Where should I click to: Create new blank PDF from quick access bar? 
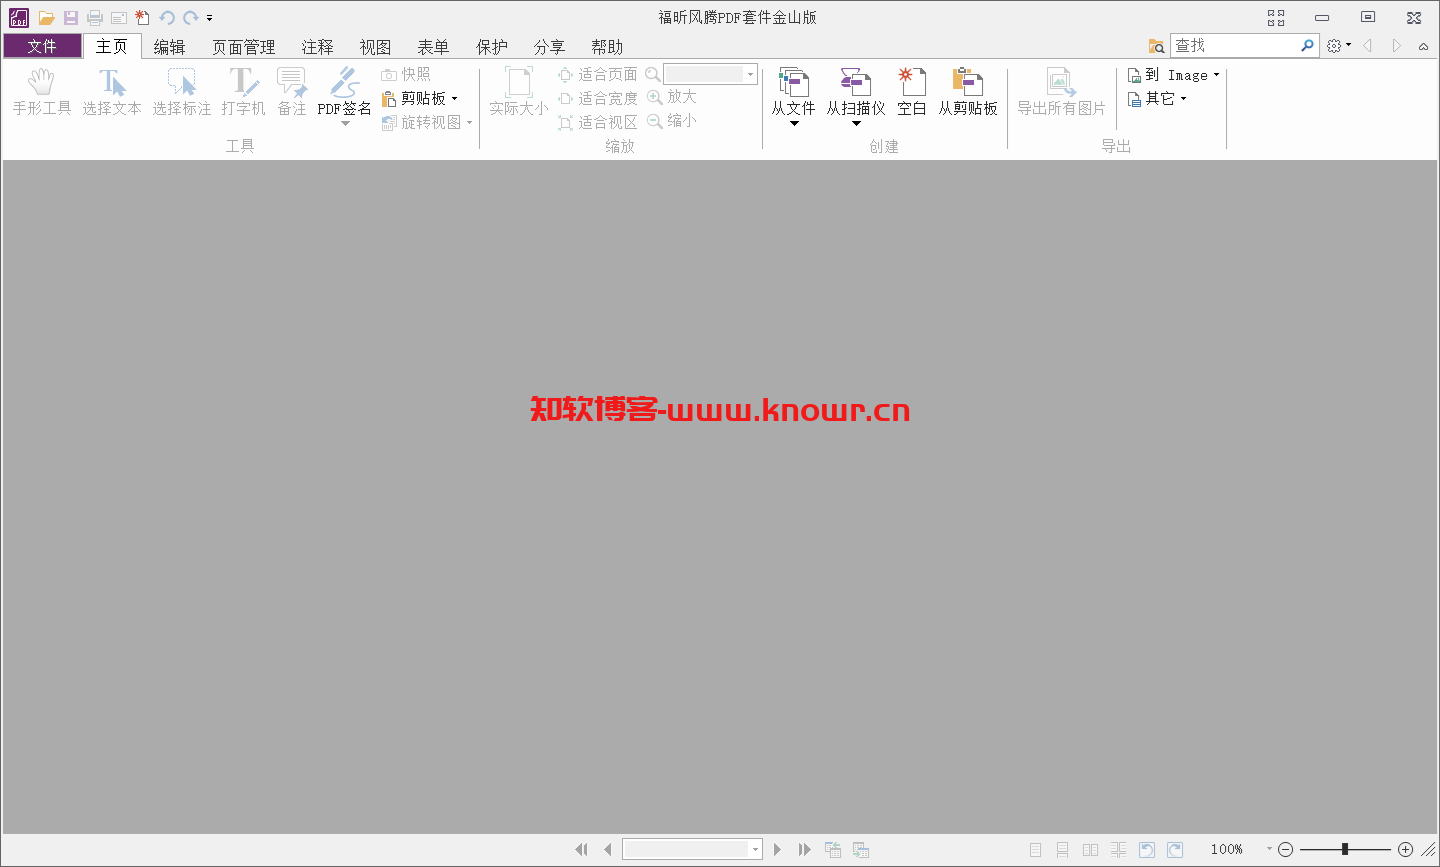[x=143, y=18]
